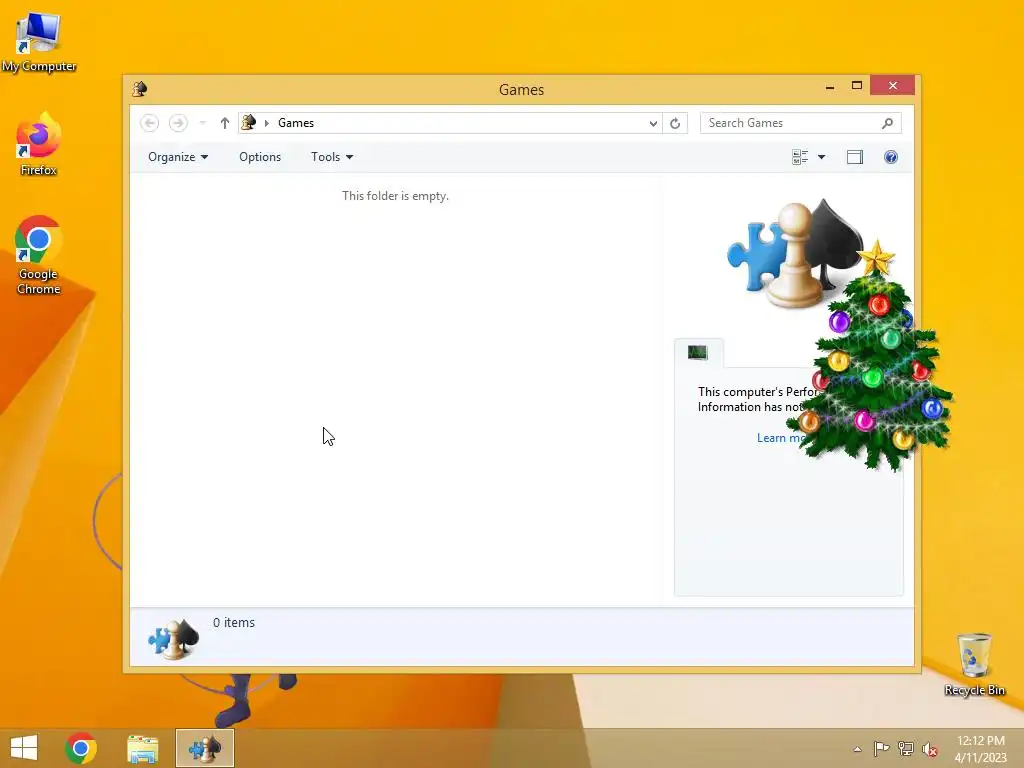Viewport: 1024px width, 768px height.
Task: Open the Options toolbar item
Action: click(x=260, y=157)
